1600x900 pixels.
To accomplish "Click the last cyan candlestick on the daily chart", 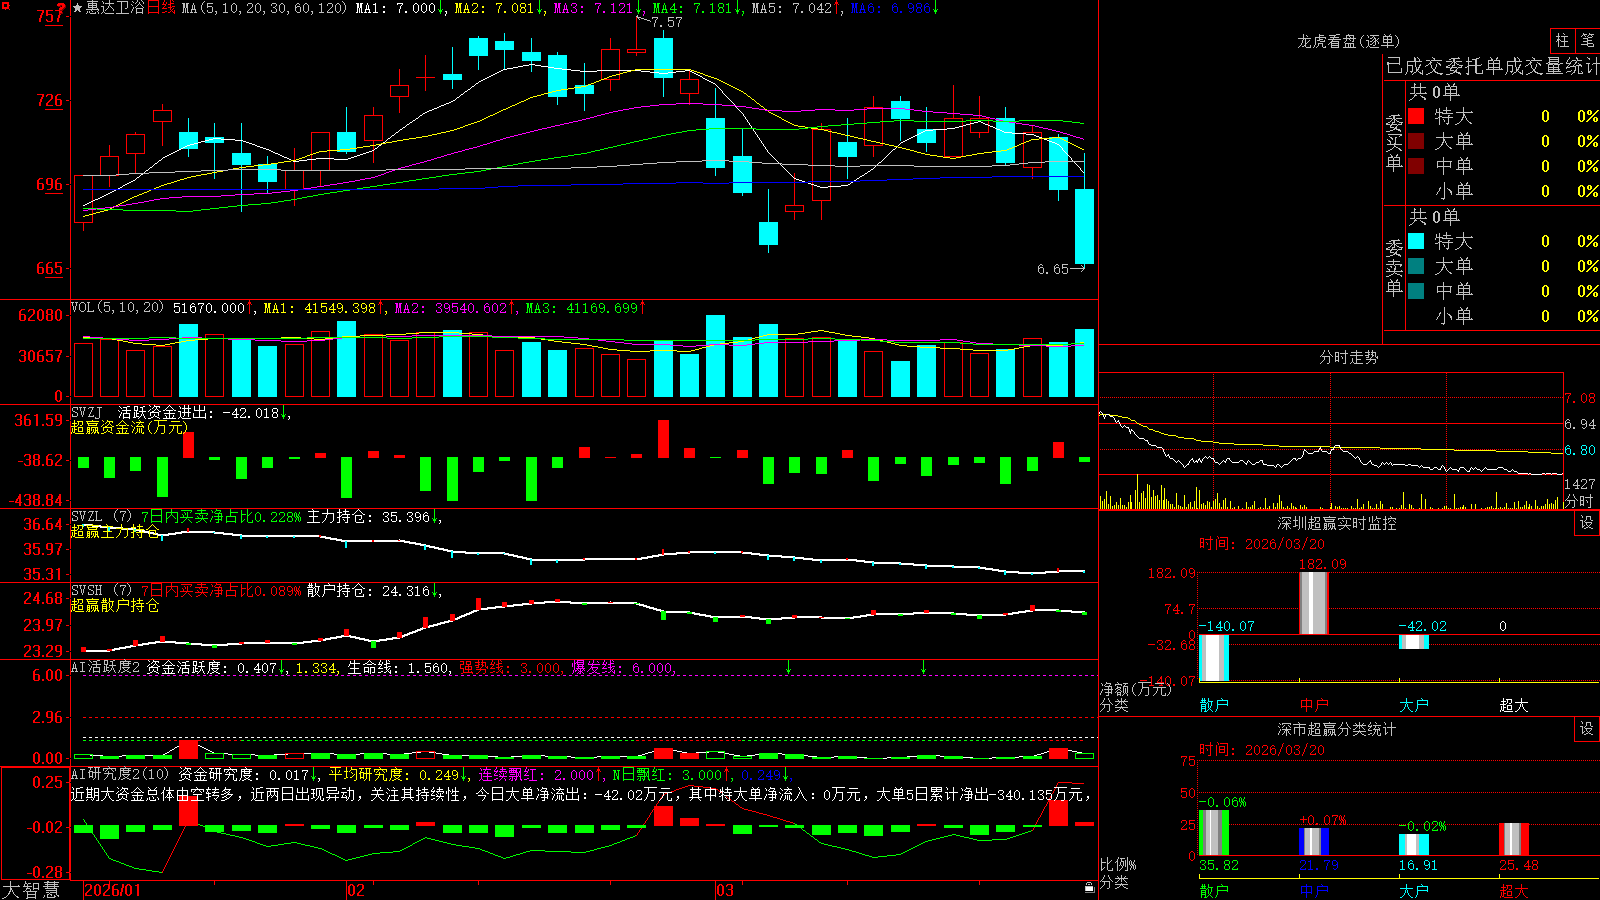I will (x=1084, y=226).
